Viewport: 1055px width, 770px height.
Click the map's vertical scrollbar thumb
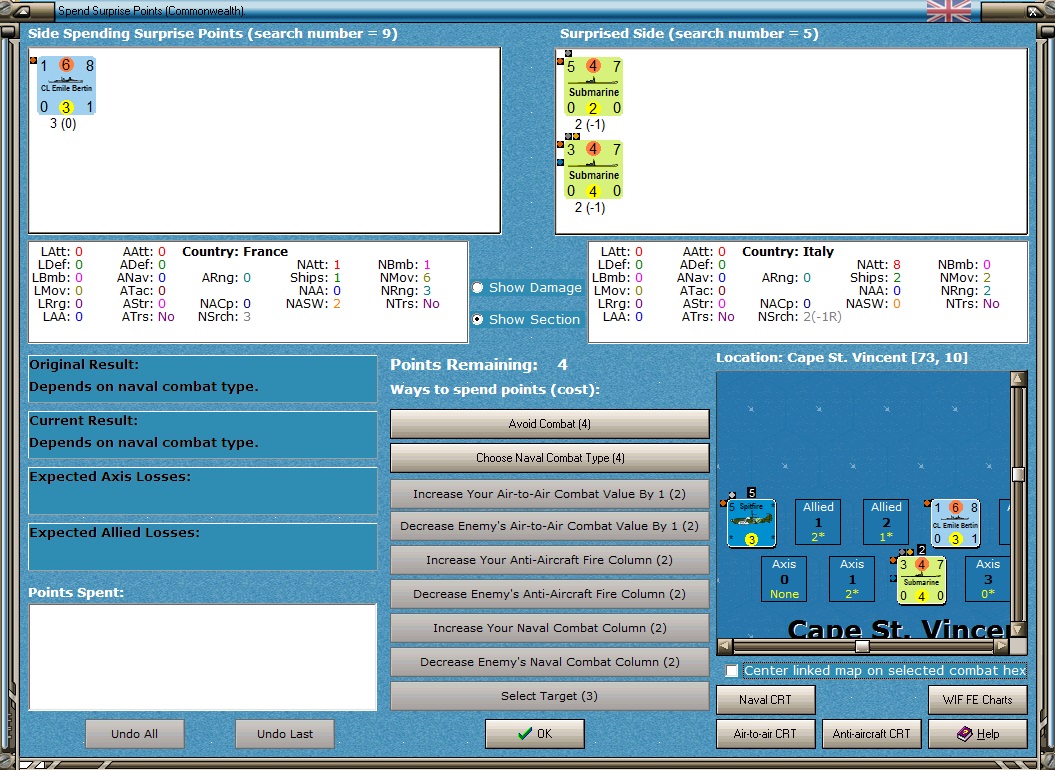point(1018,475)
